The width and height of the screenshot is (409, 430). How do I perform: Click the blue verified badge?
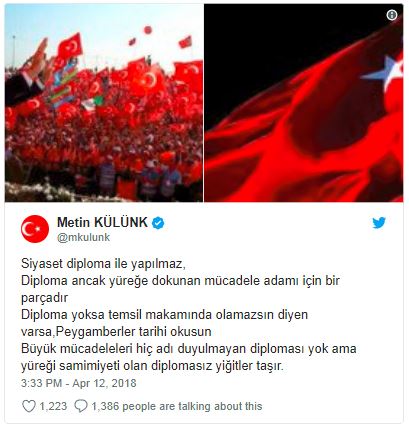[158, 223]
